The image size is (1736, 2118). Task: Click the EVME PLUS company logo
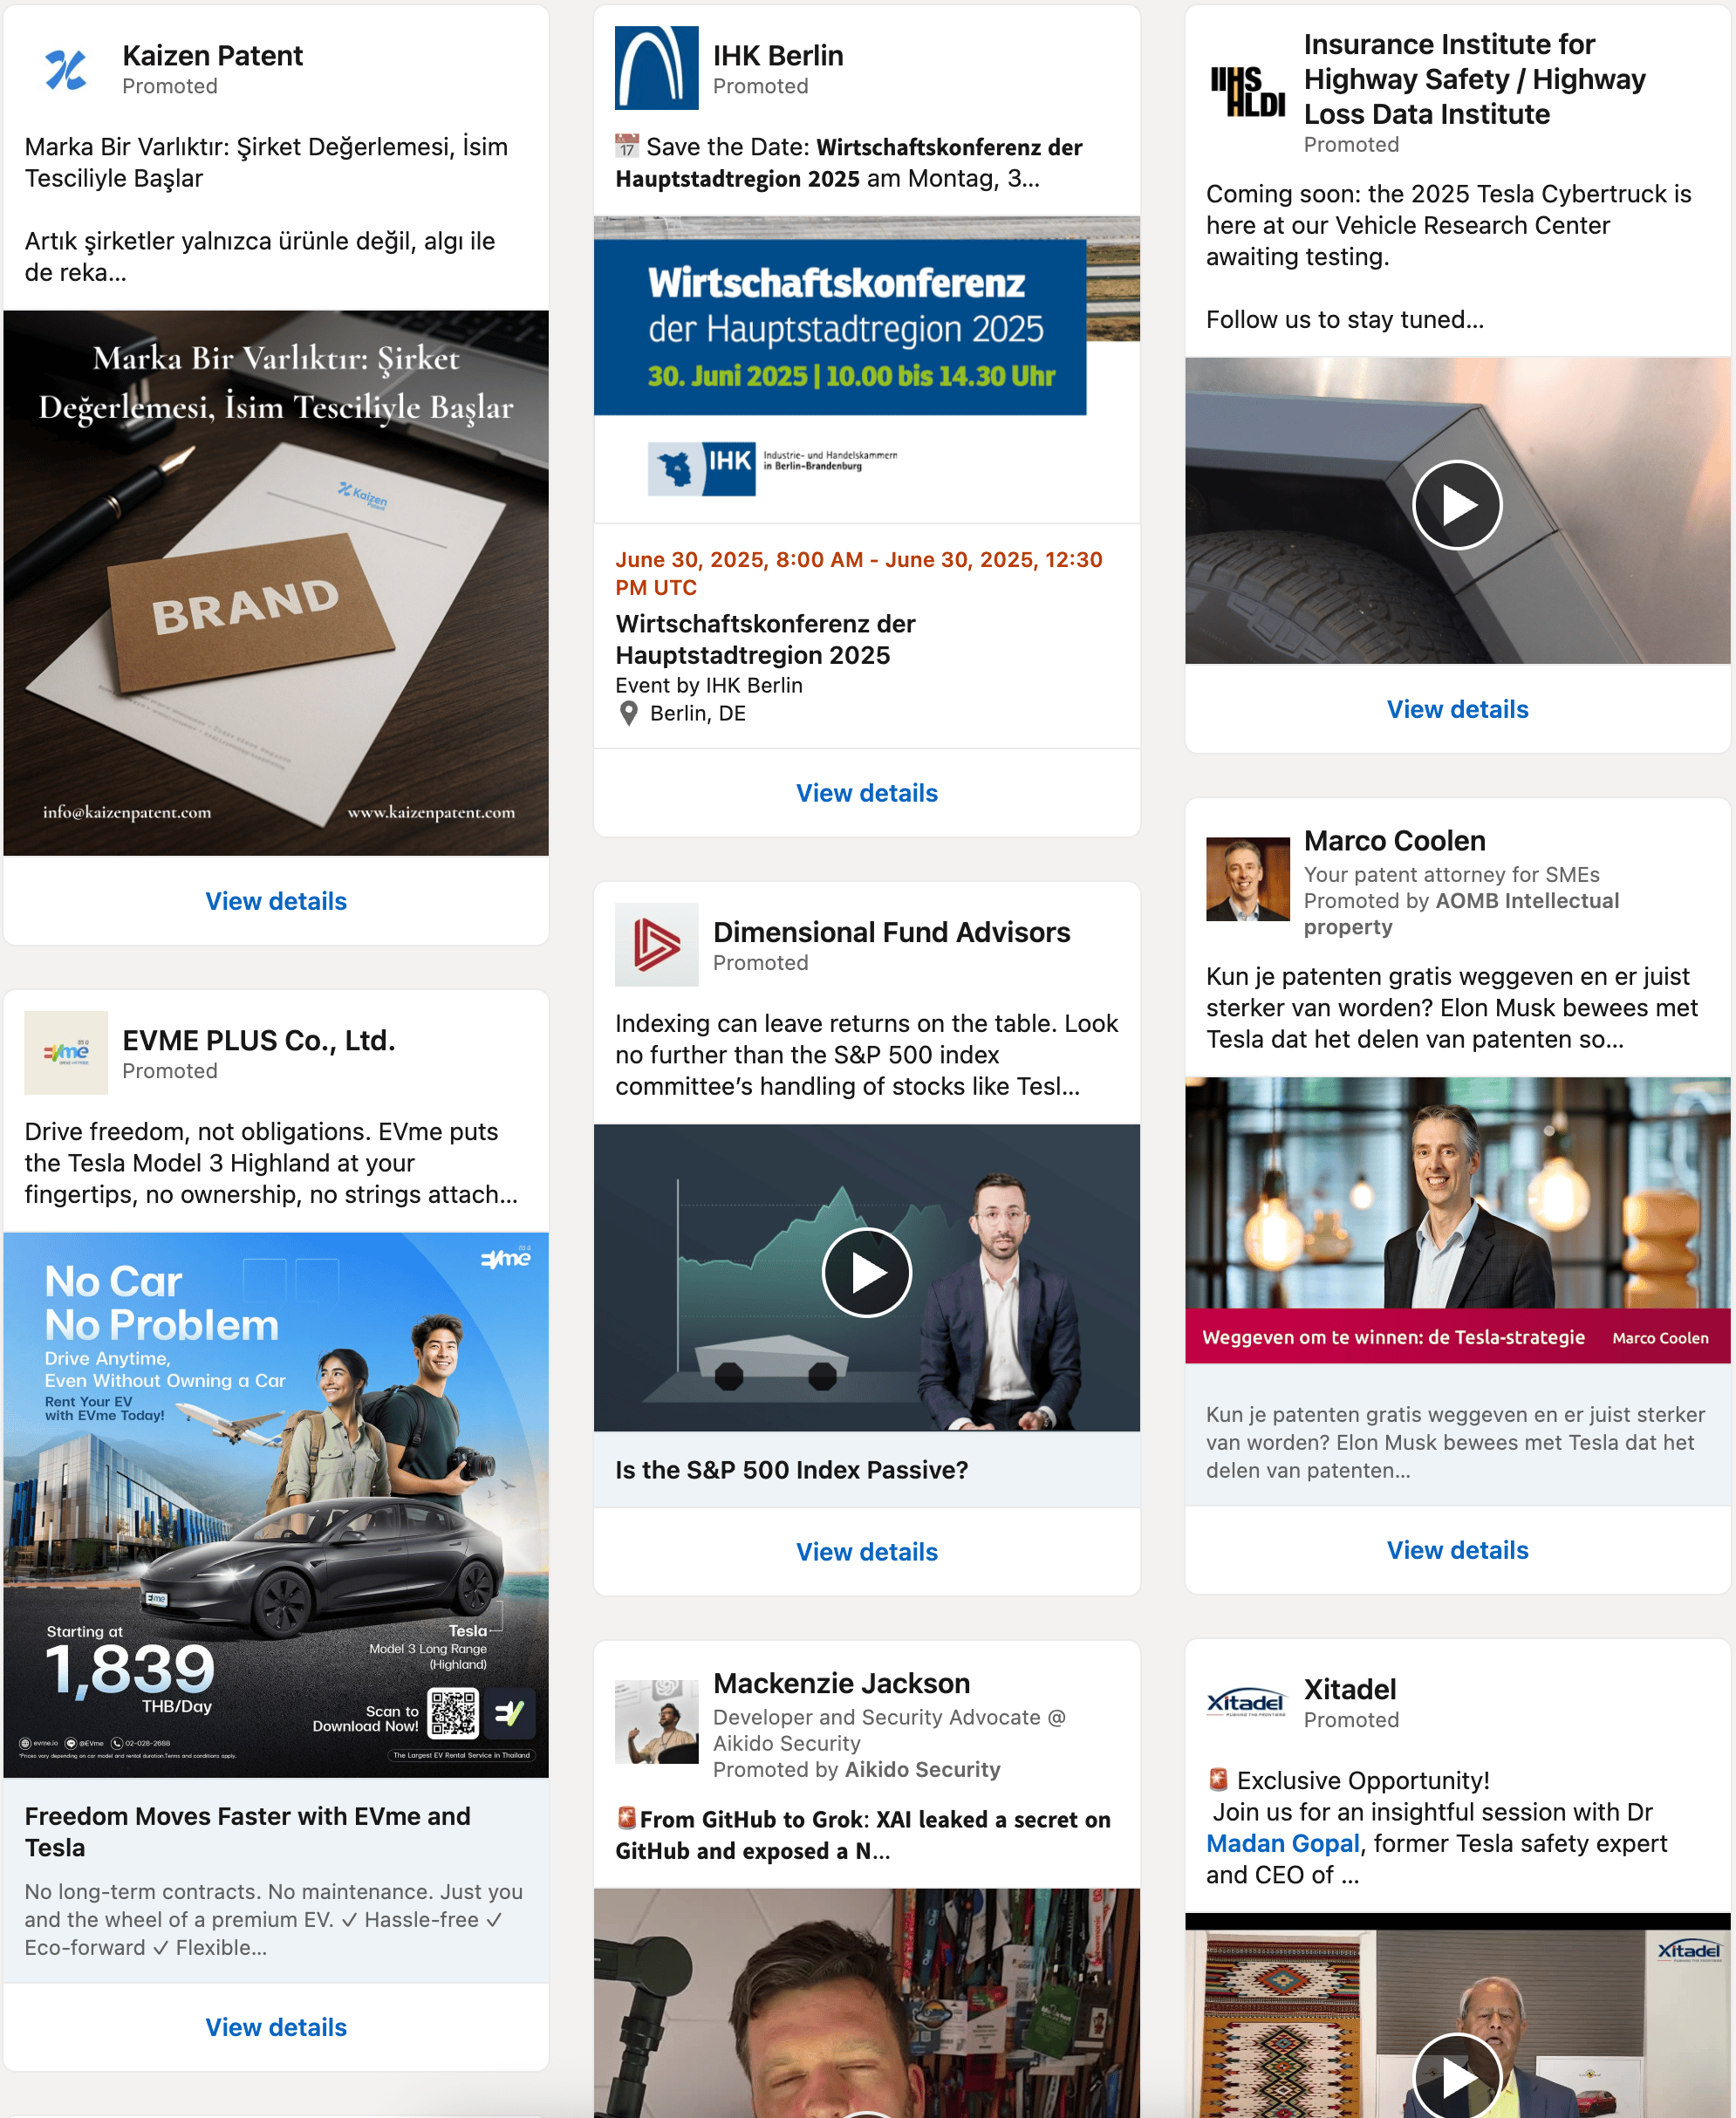[x=66, y=1053]
